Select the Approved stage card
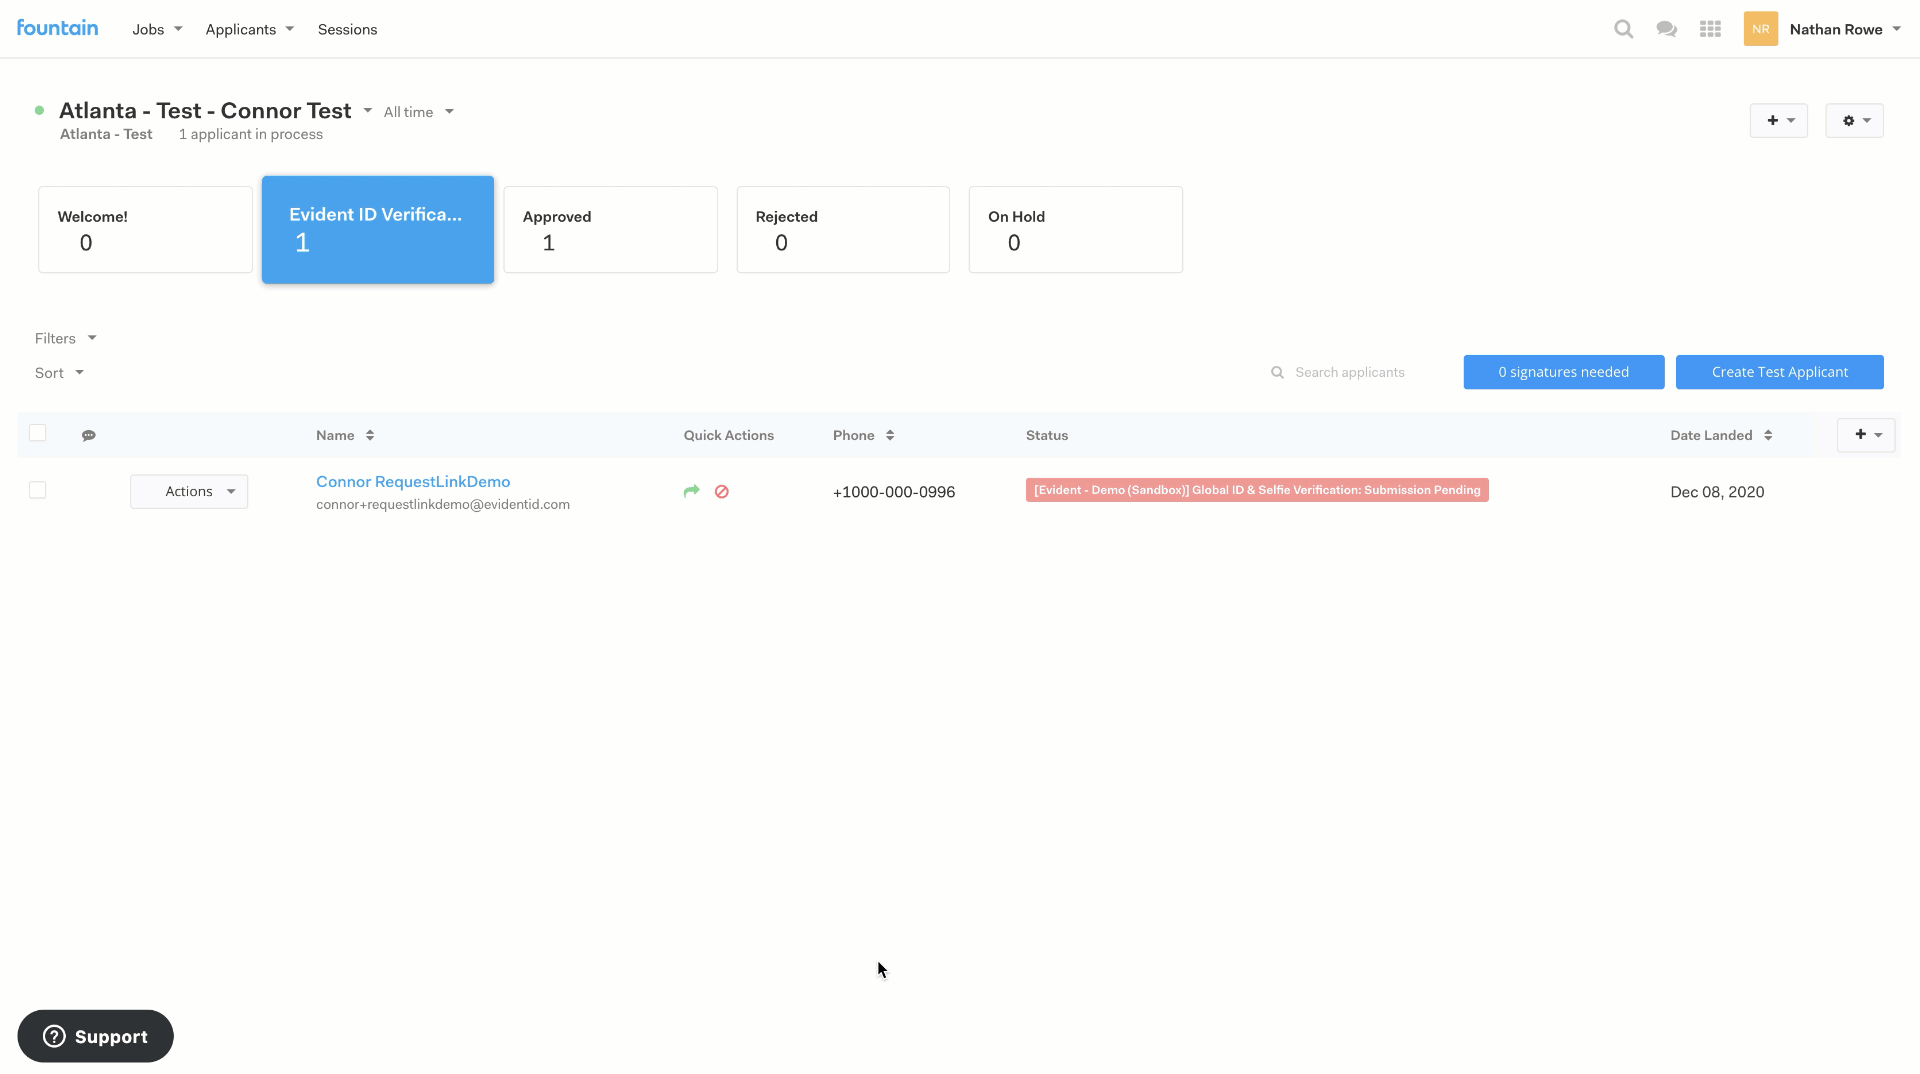Viewport: 1920px width, 1074px height. click(610, 229)
